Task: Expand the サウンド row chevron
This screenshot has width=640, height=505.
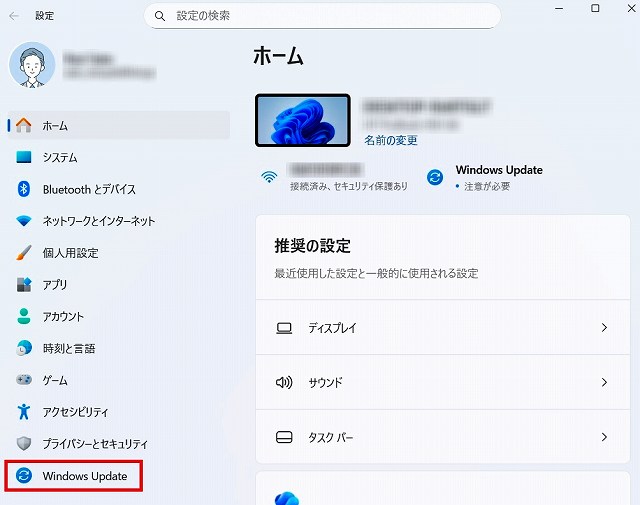Action: click(604, 382)
